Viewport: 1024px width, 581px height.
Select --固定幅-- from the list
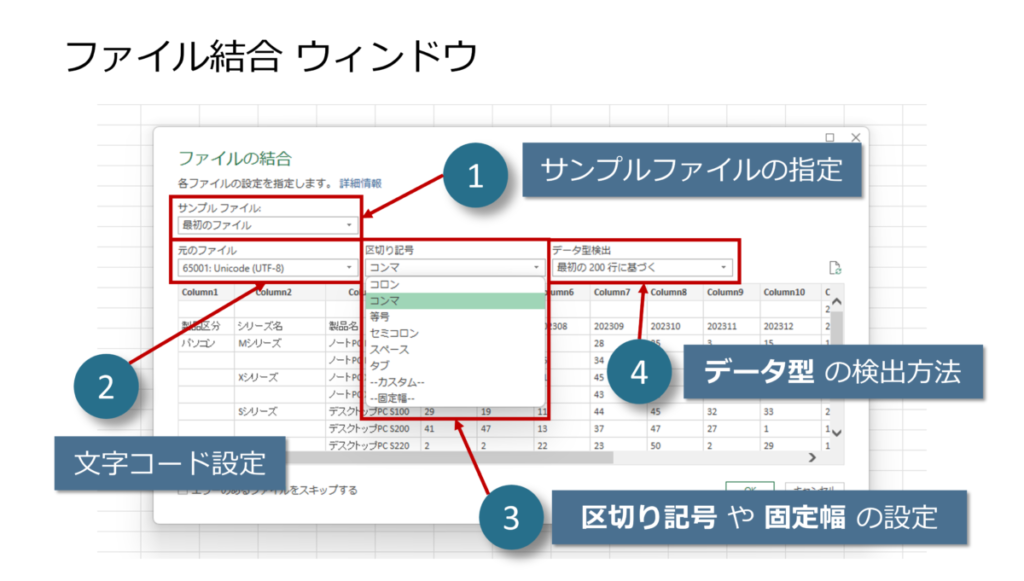tap(394, 398)
